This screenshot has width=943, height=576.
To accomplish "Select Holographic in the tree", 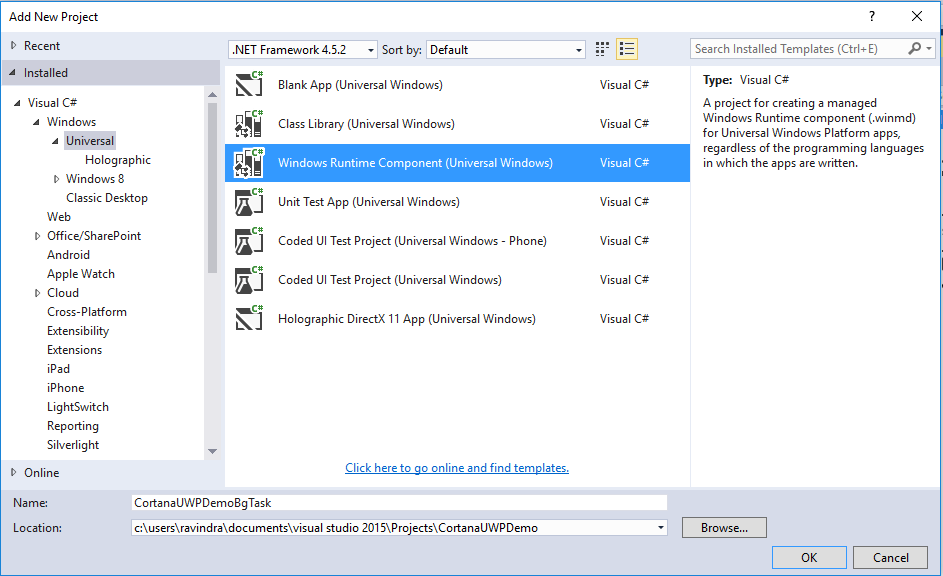I will point(118,160).
